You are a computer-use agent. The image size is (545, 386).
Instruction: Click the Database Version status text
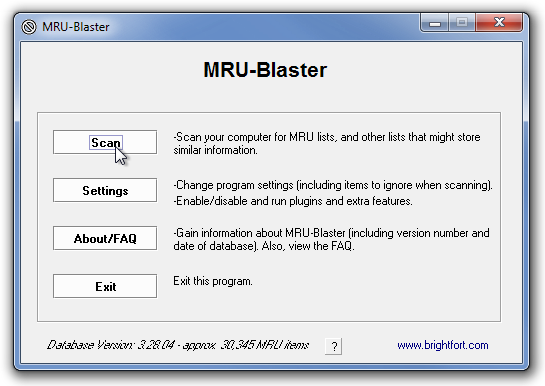(x=178, y=345)
